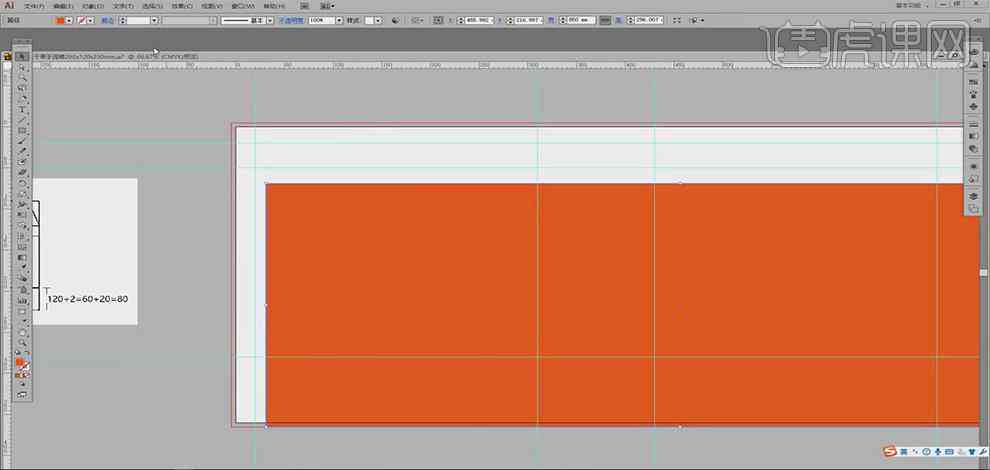This screenshot has width=990, height=470.
Task: Select the Selection tool arrow
Action: [22, 56]
